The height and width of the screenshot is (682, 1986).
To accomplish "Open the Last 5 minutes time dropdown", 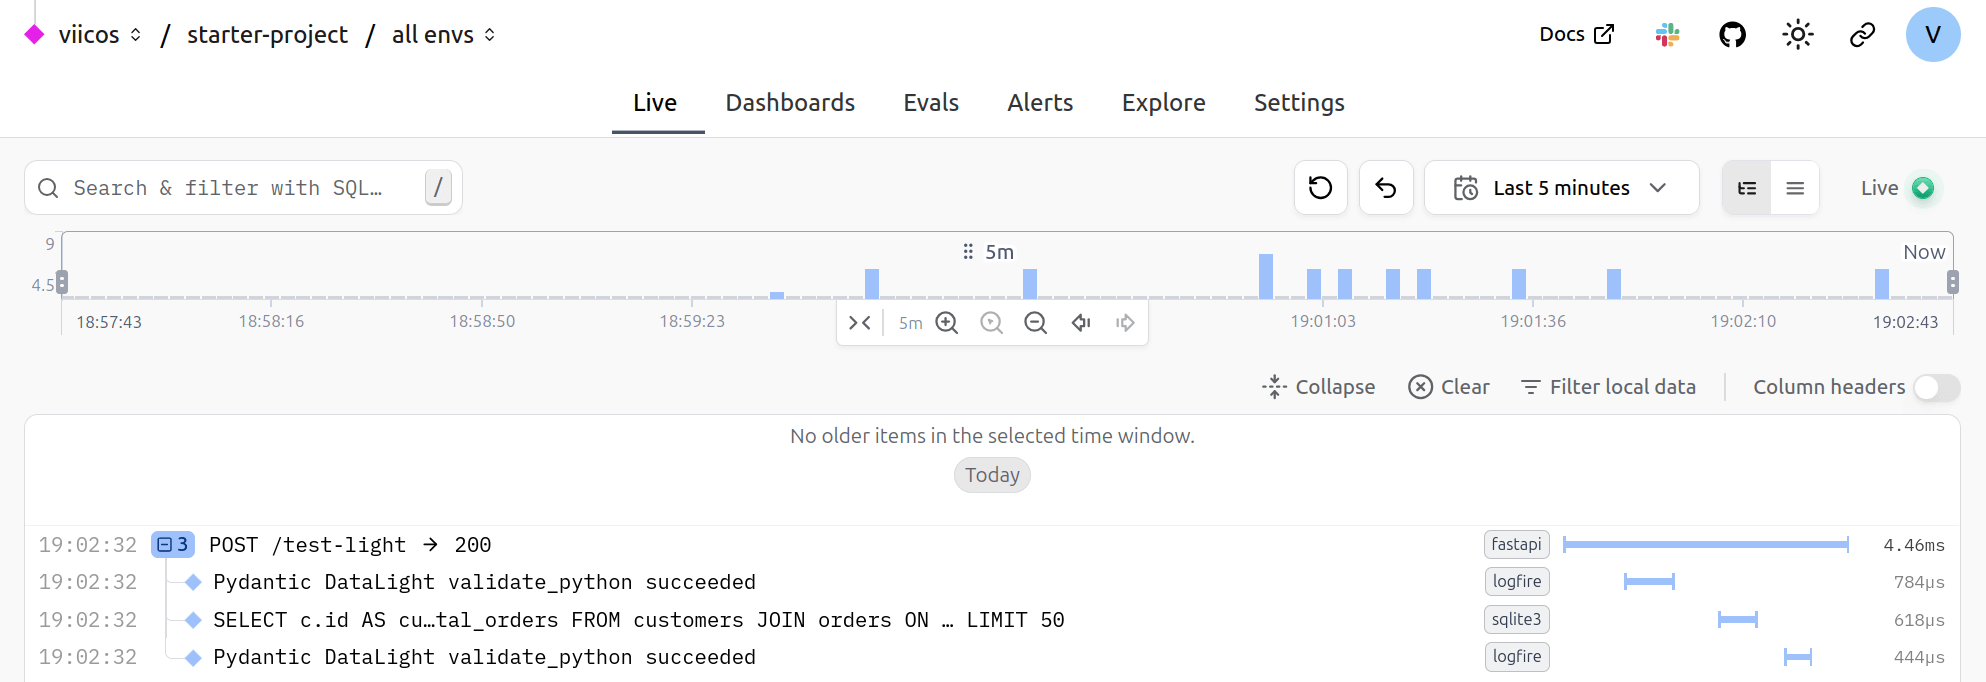I will 1561,188.
